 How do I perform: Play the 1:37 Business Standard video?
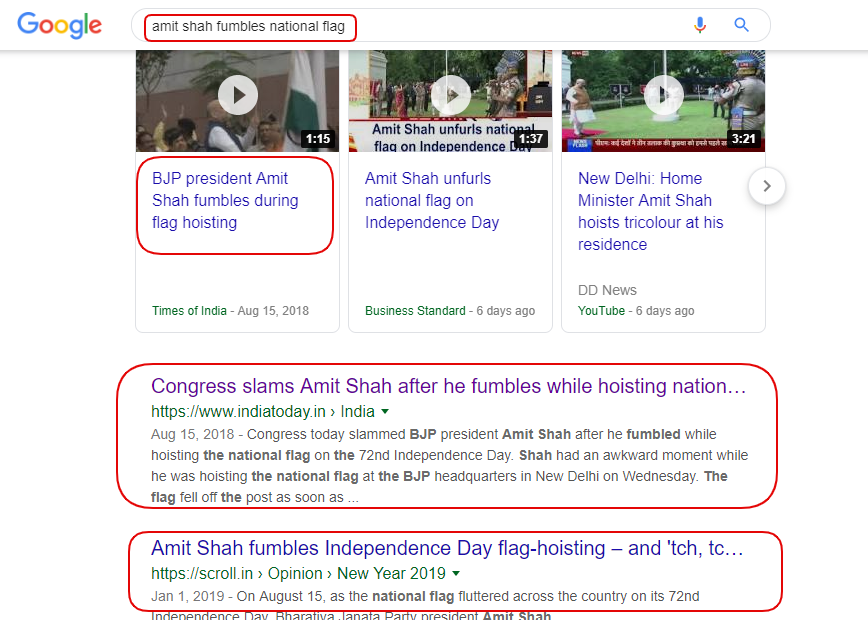point(451,95)
